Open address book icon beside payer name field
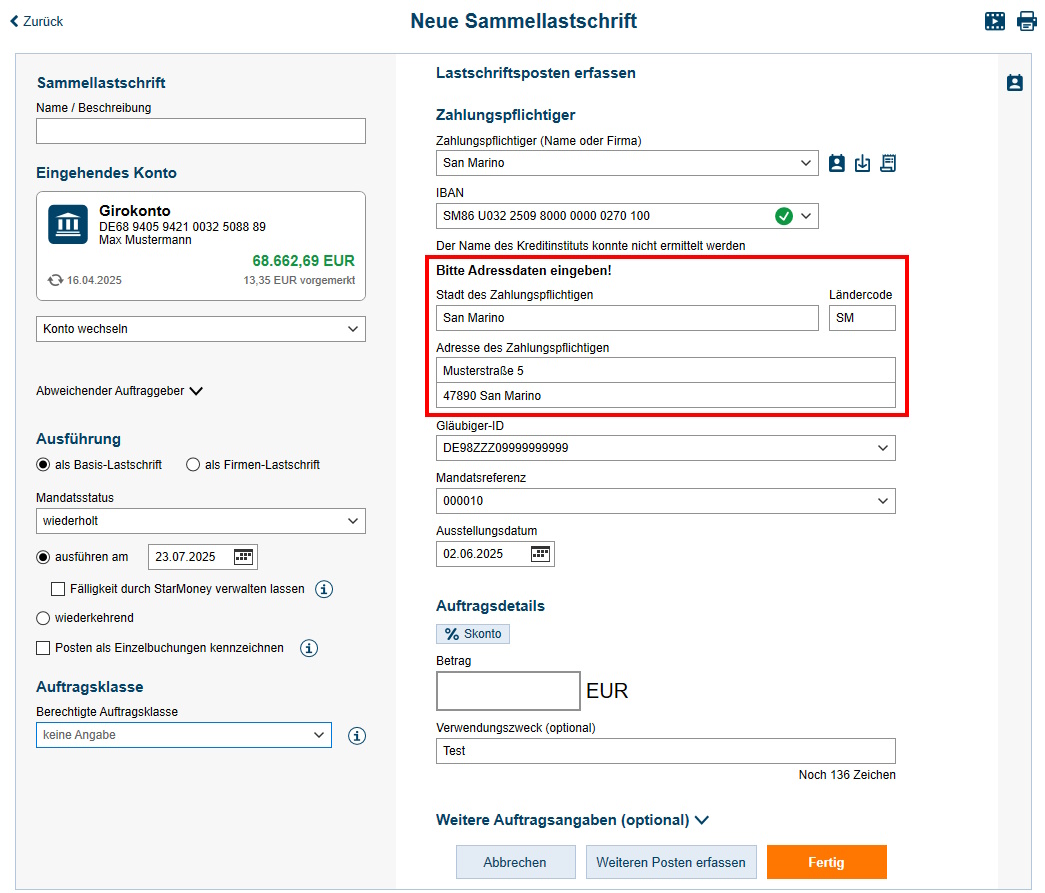Screen dimensions: 1045x893 [837, 163]
